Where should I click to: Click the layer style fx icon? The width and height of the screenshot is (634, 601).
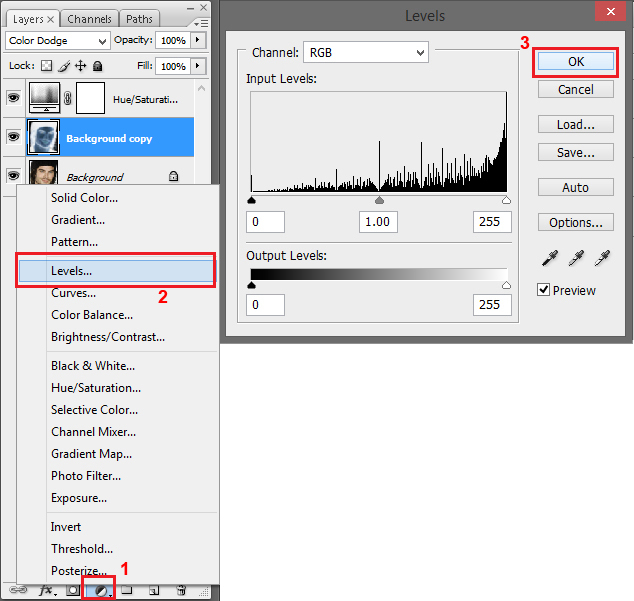(46, 591)
